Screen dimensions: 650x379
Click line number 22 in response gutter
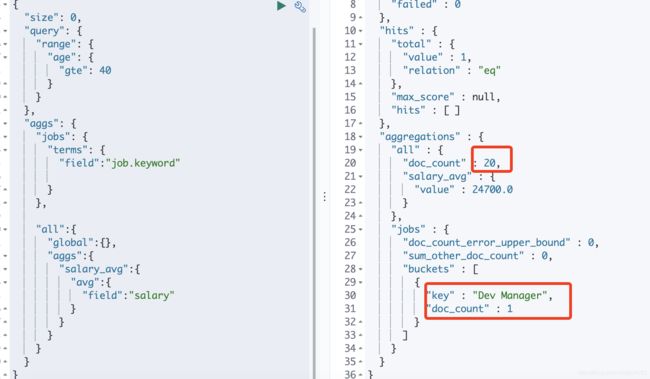pyautogui.click(x=350, y=190)
